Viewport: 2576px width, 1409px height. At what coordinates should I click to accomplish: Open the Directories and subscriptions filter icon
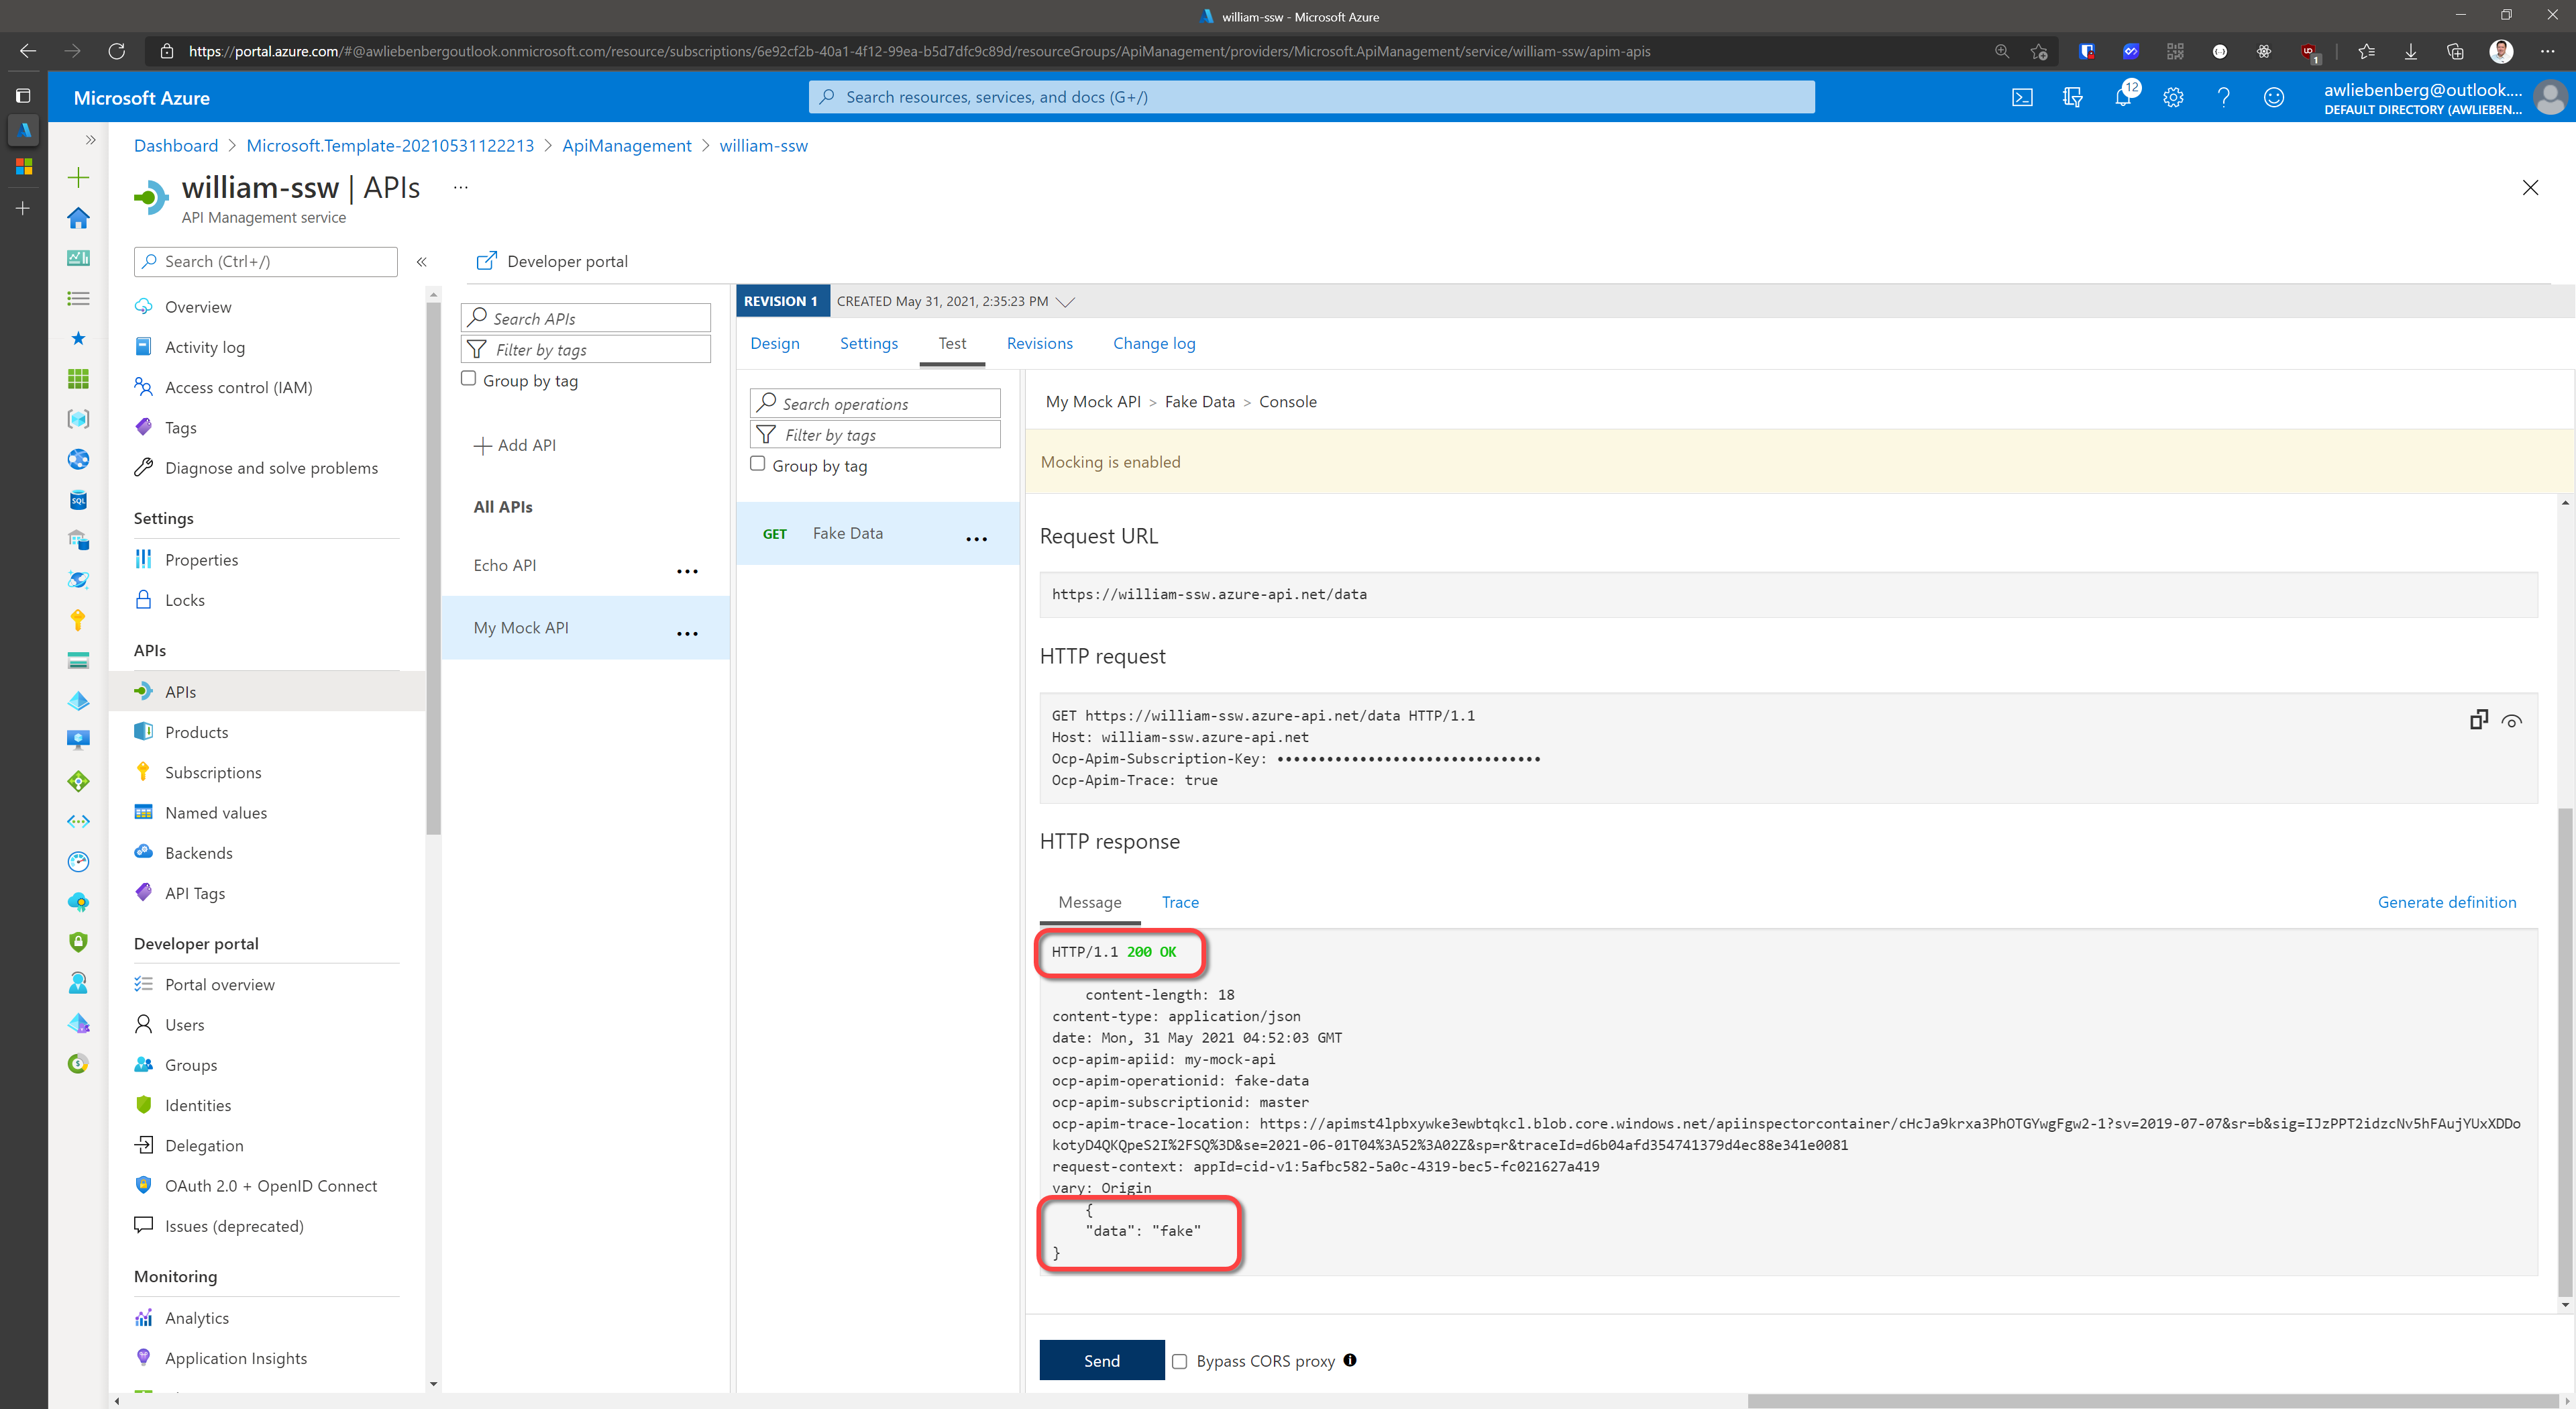pos(2072,97)
